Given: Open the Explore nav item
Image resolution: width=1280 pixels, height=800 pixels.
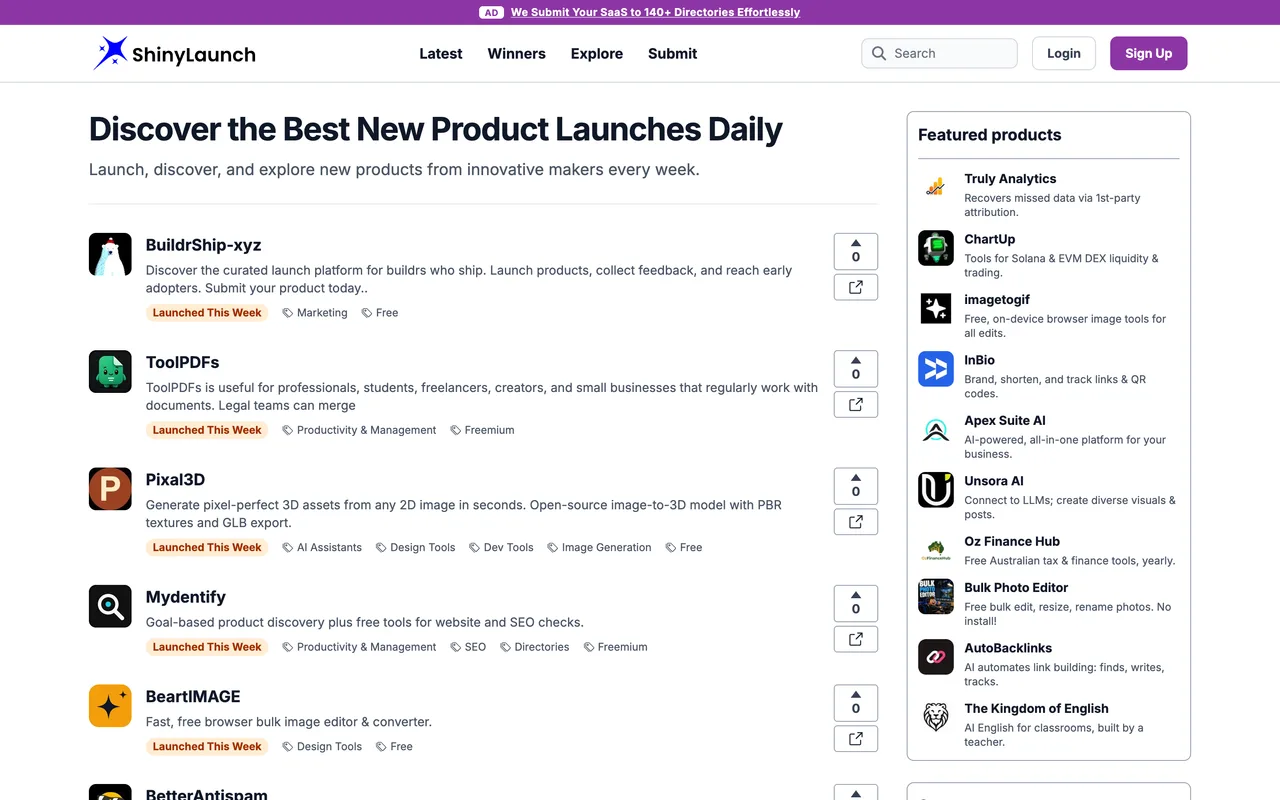Looking at the screenshot, I should (x=597, y=54).
